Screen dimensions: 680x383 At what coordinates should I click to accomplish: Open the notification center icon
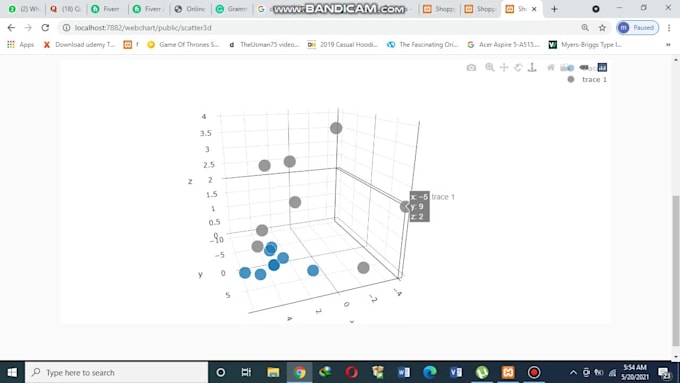tap(664, 372)
